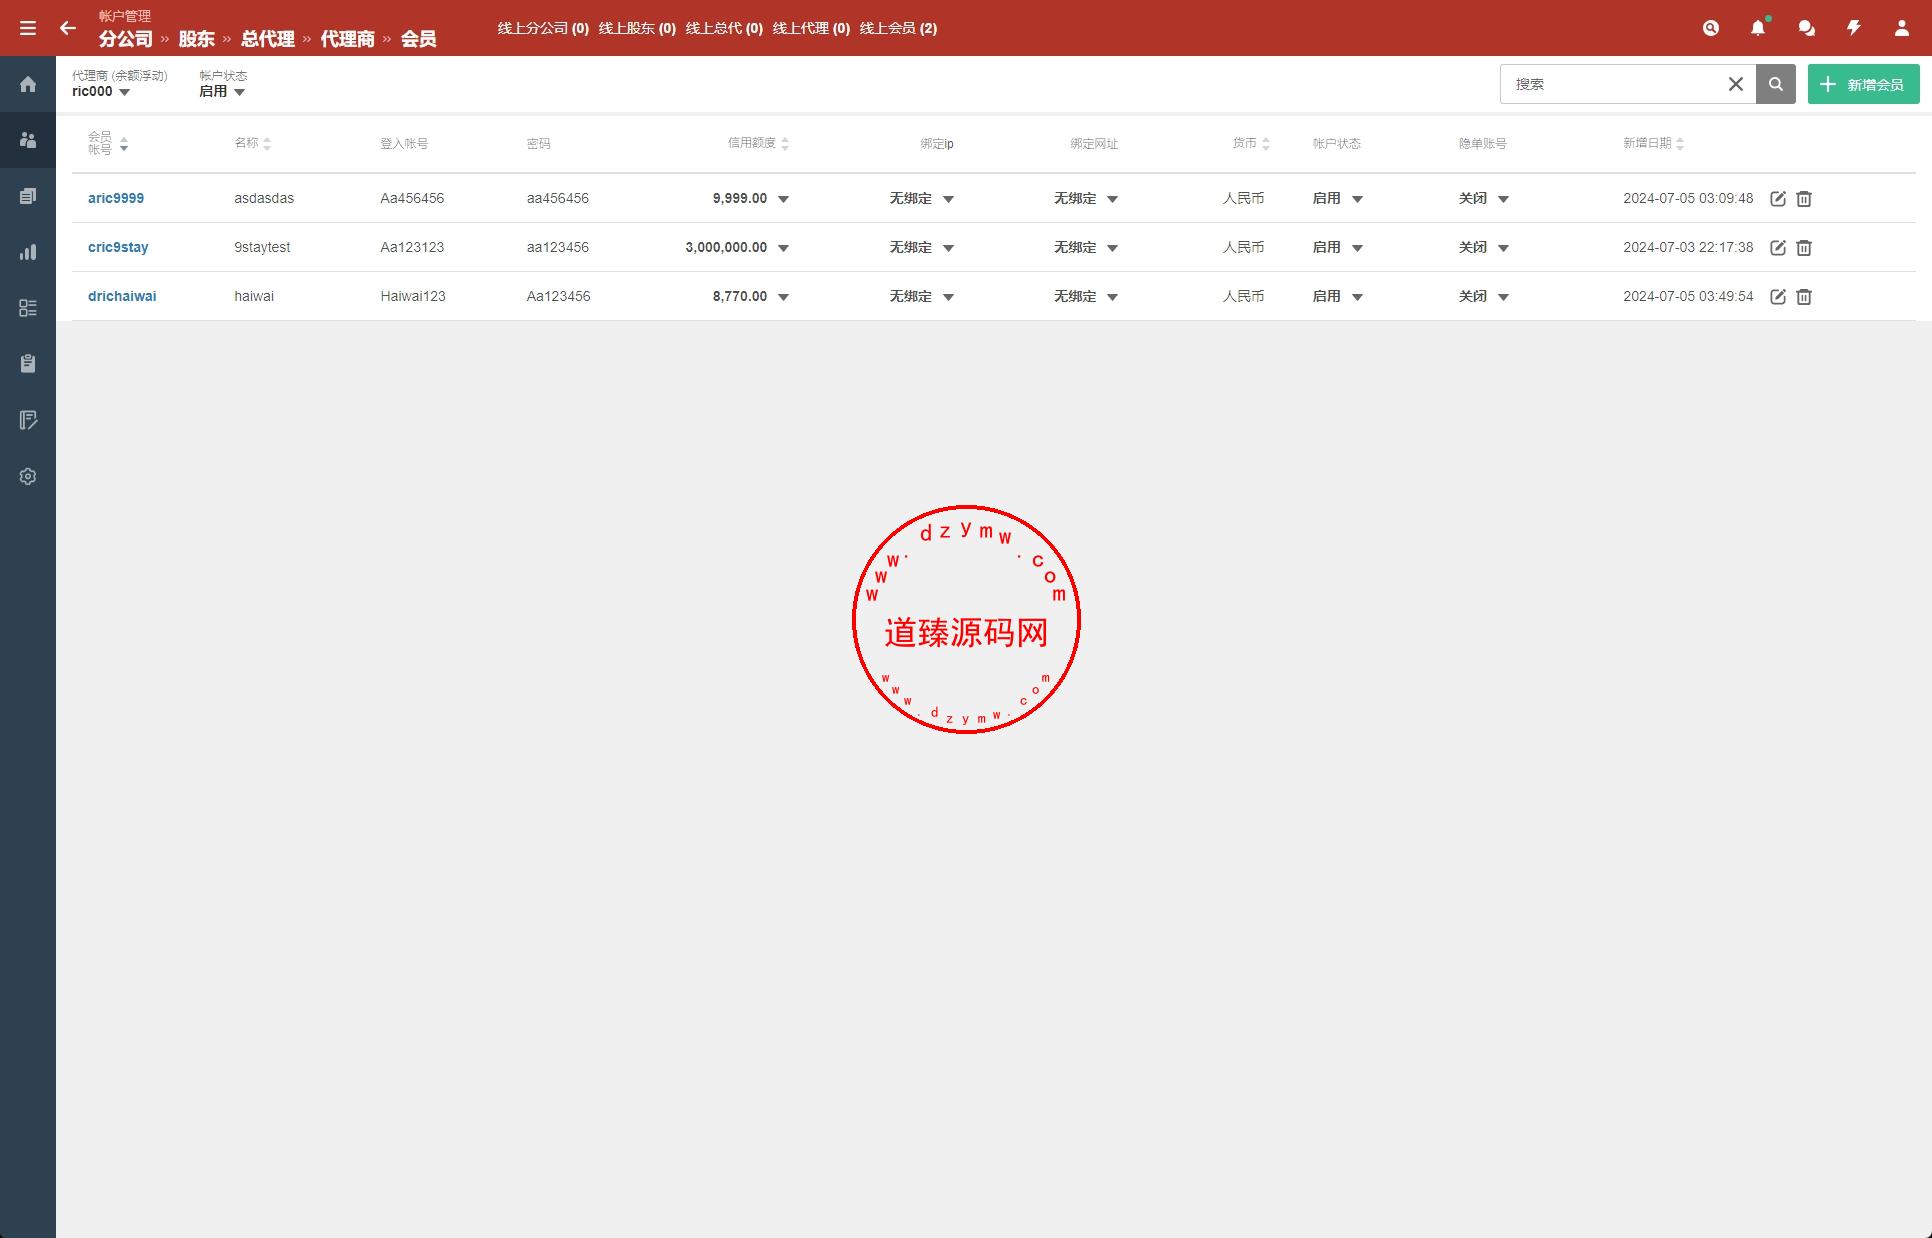Image resolution: width=1932 pixels, height=1238 pixels.
Task: Go to 总代理 breadcrumb tab
Action: (x=268, y=39)
